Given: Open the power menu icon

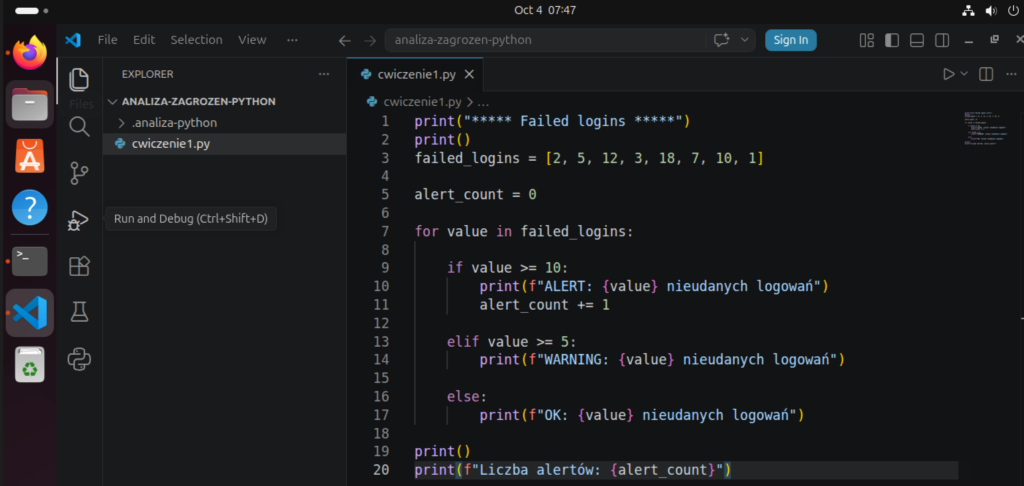Looking at the screenshot, I should [1012, 10].
